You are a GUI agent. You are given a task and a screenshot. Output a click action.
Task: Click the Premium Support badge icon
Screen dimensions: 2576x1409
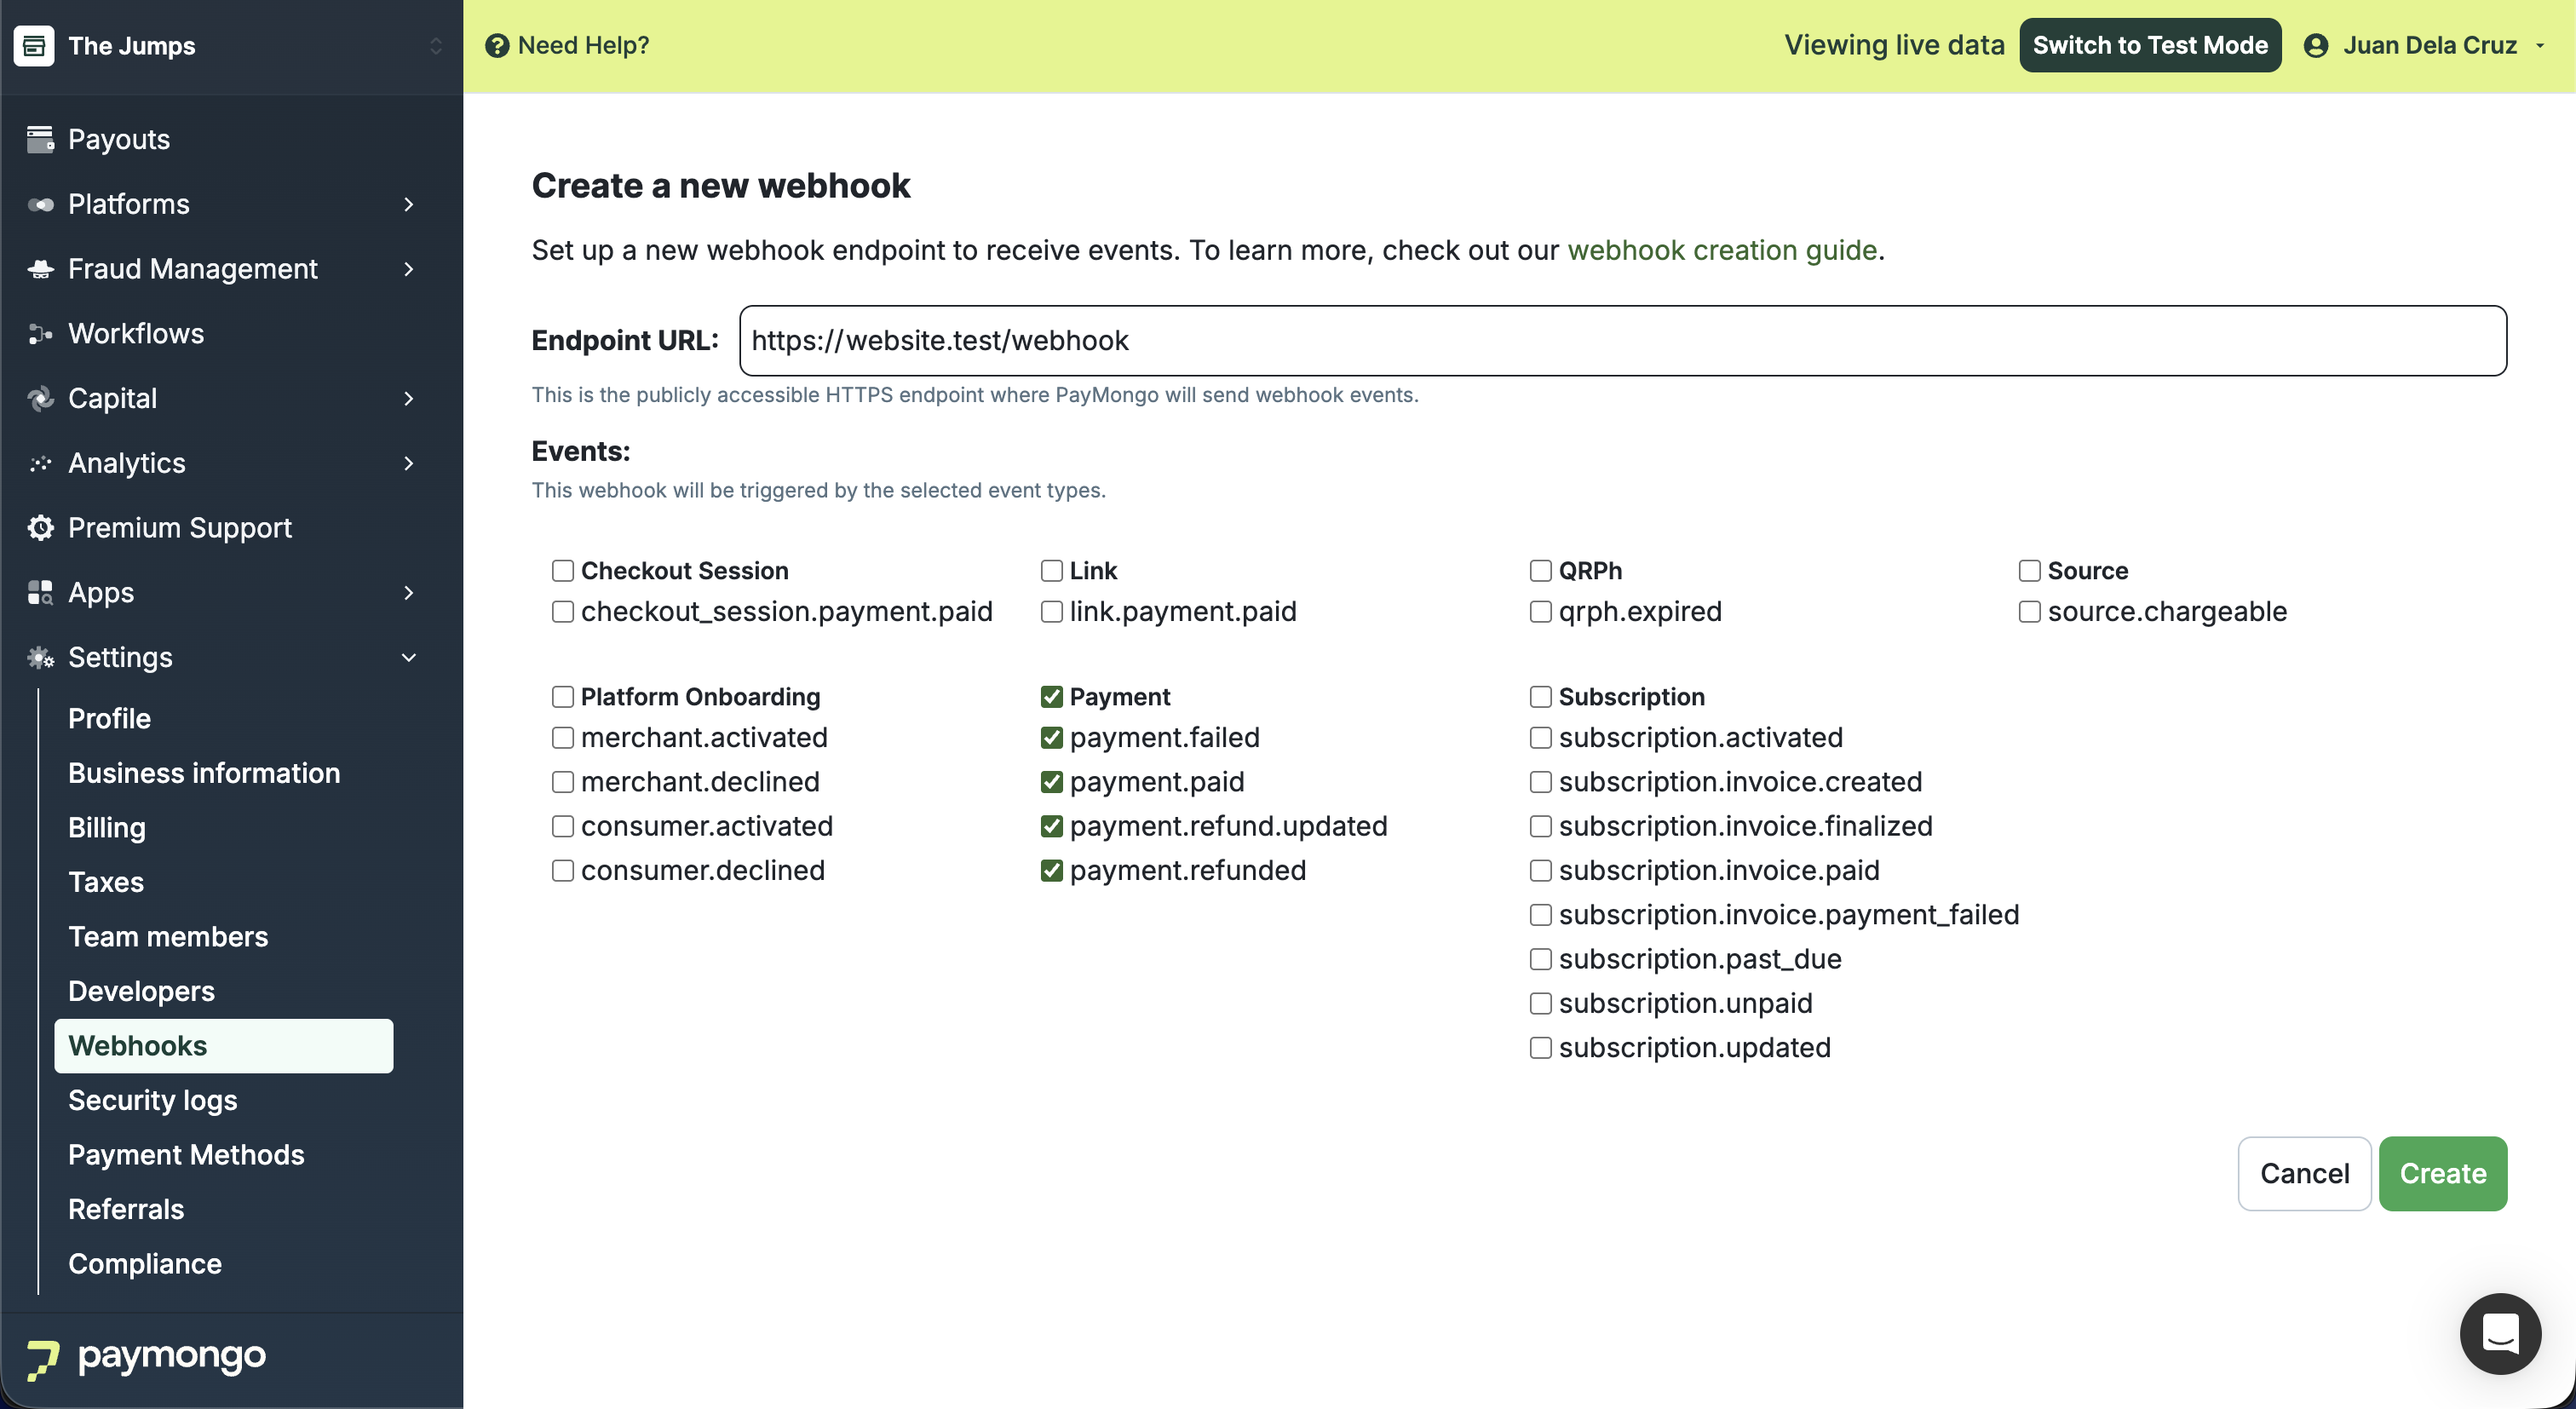(40, 528)
